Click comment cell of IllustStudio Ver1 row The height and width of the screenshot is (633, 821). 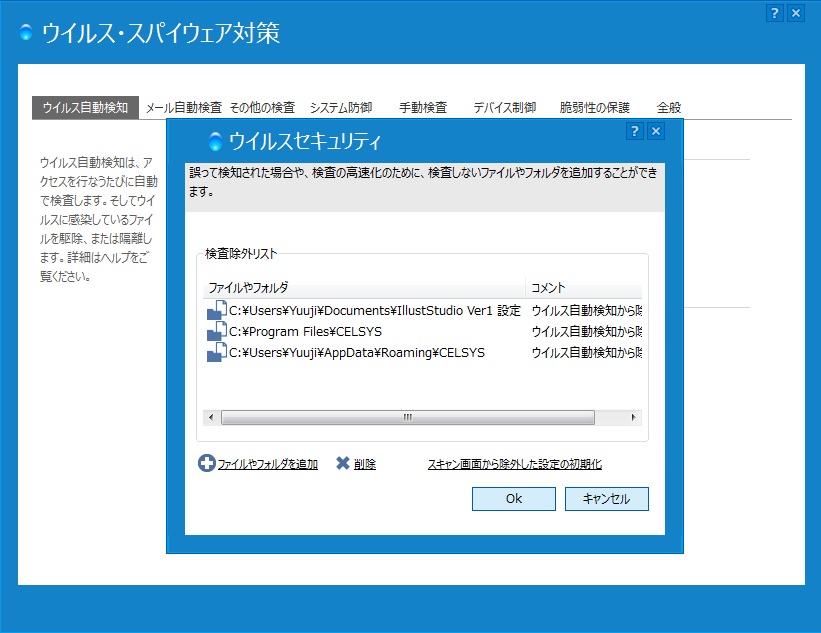pos(586,310)
